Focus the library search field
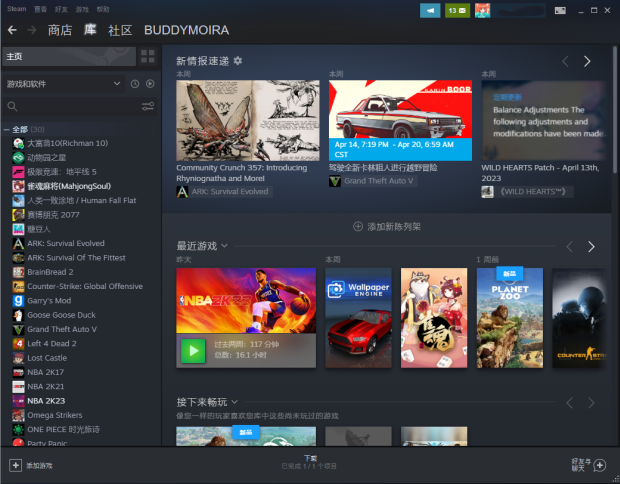Image resolution: width=620 pixels, height=484 pixels. [x=79, y=106]
